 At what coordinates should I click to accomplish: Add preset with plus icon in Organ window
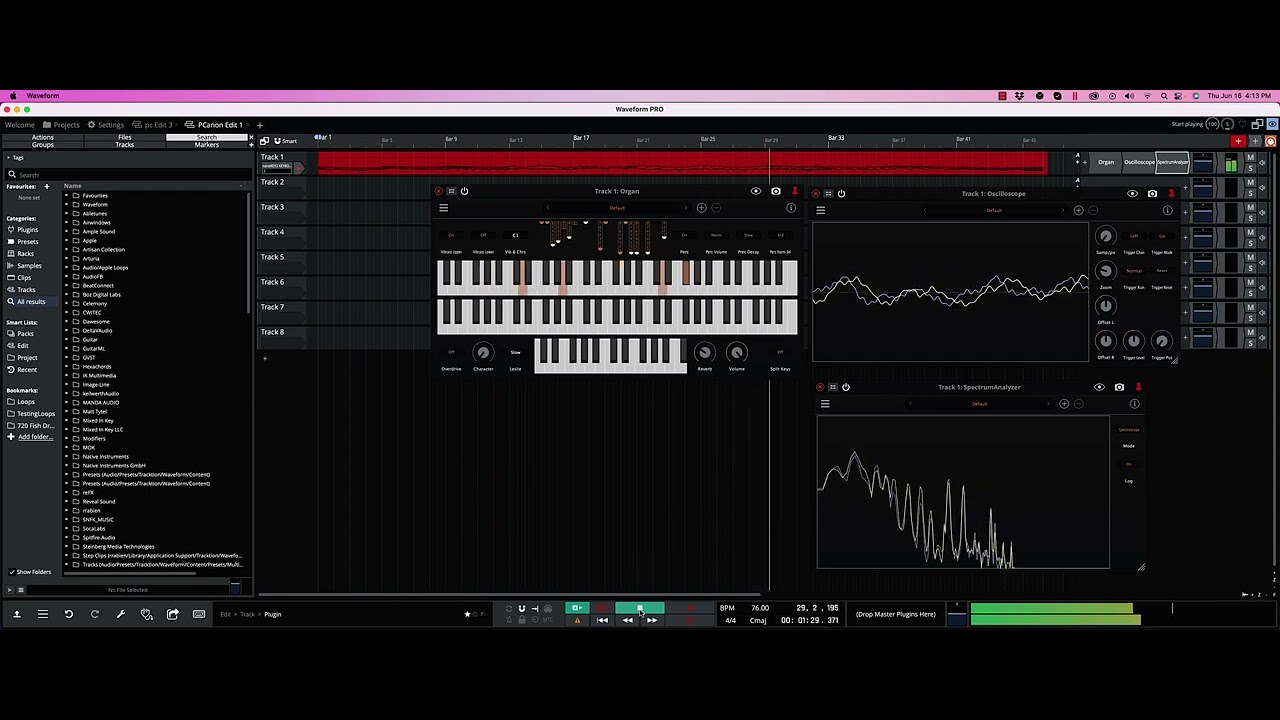701,208
